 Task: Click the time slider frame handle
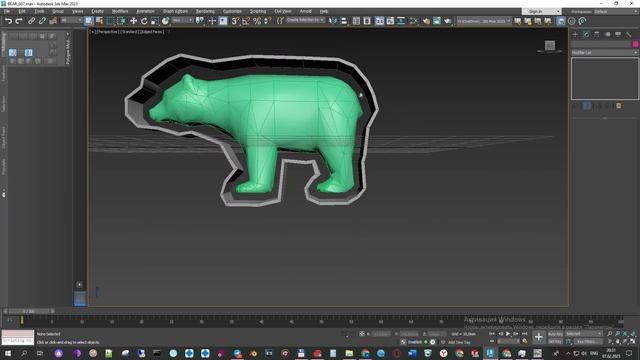(29, 311)
